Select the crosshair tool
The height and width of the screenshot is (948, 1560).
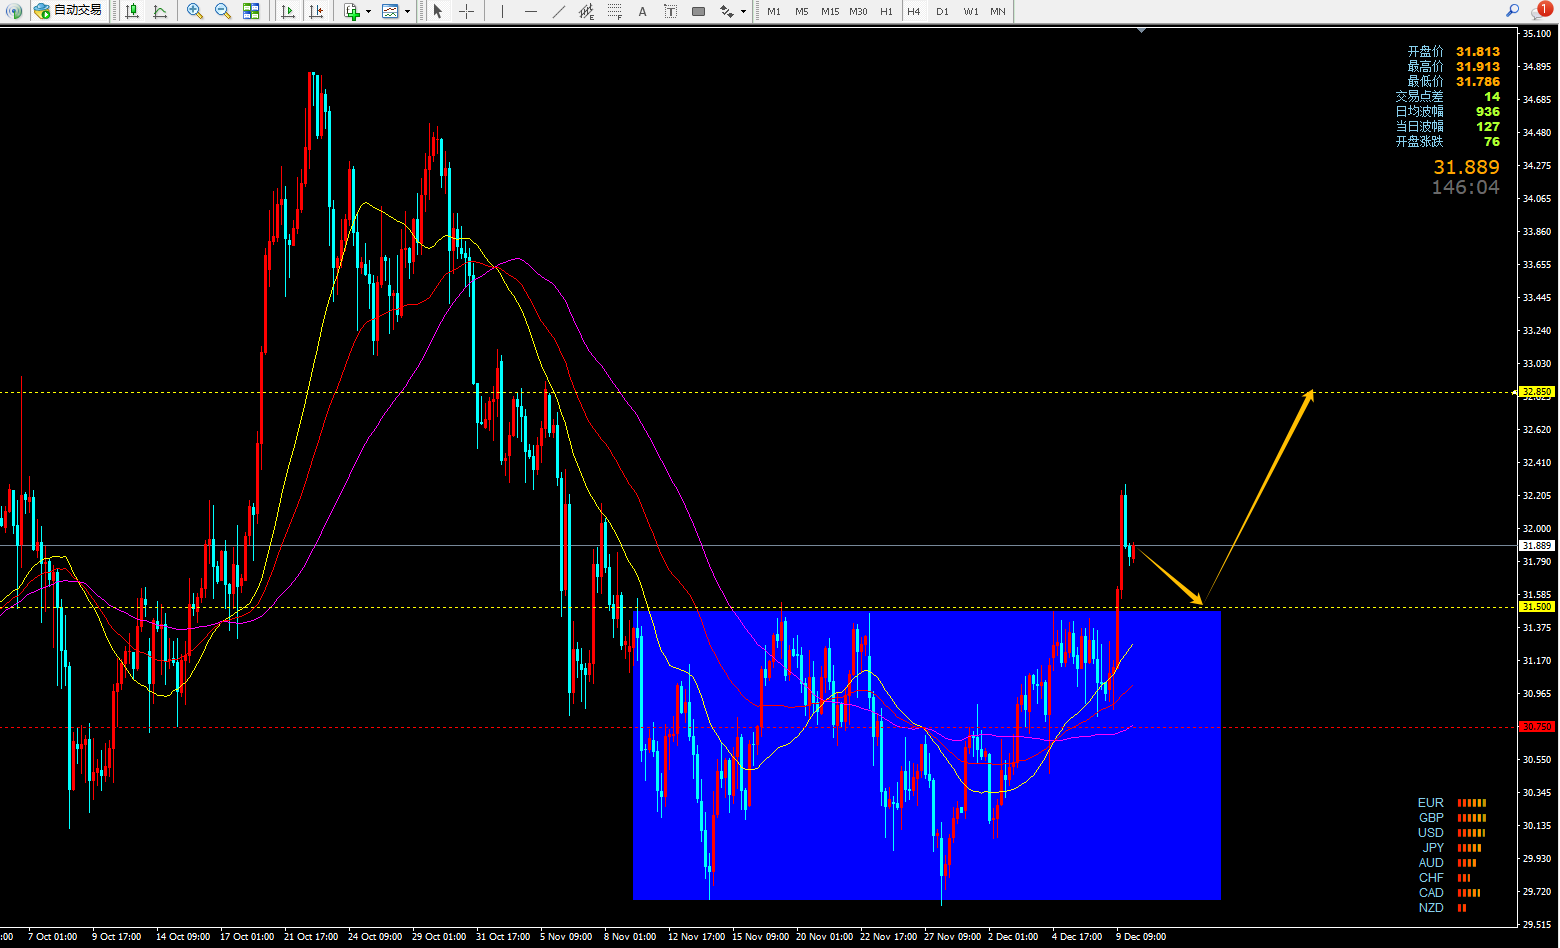click(466, 11)
